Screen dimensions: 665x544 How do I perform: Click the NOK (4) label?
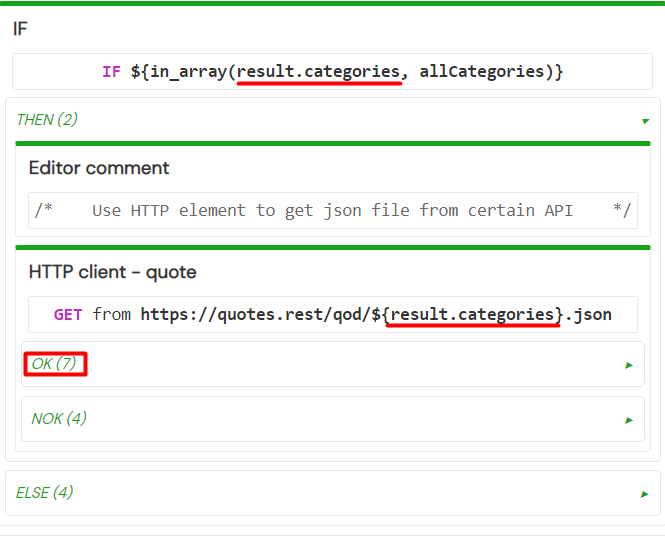click(x=59, y=419)
